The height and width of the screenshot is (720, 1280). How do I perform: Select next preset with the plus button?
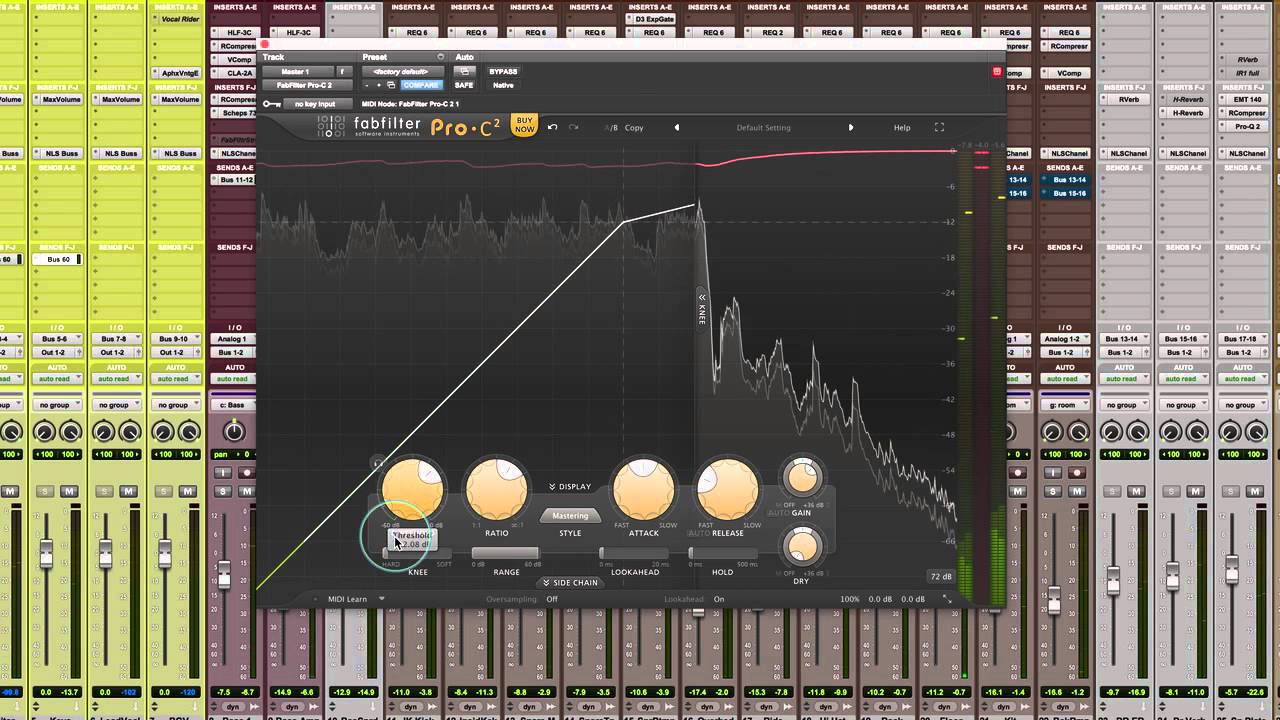(379, 85)
